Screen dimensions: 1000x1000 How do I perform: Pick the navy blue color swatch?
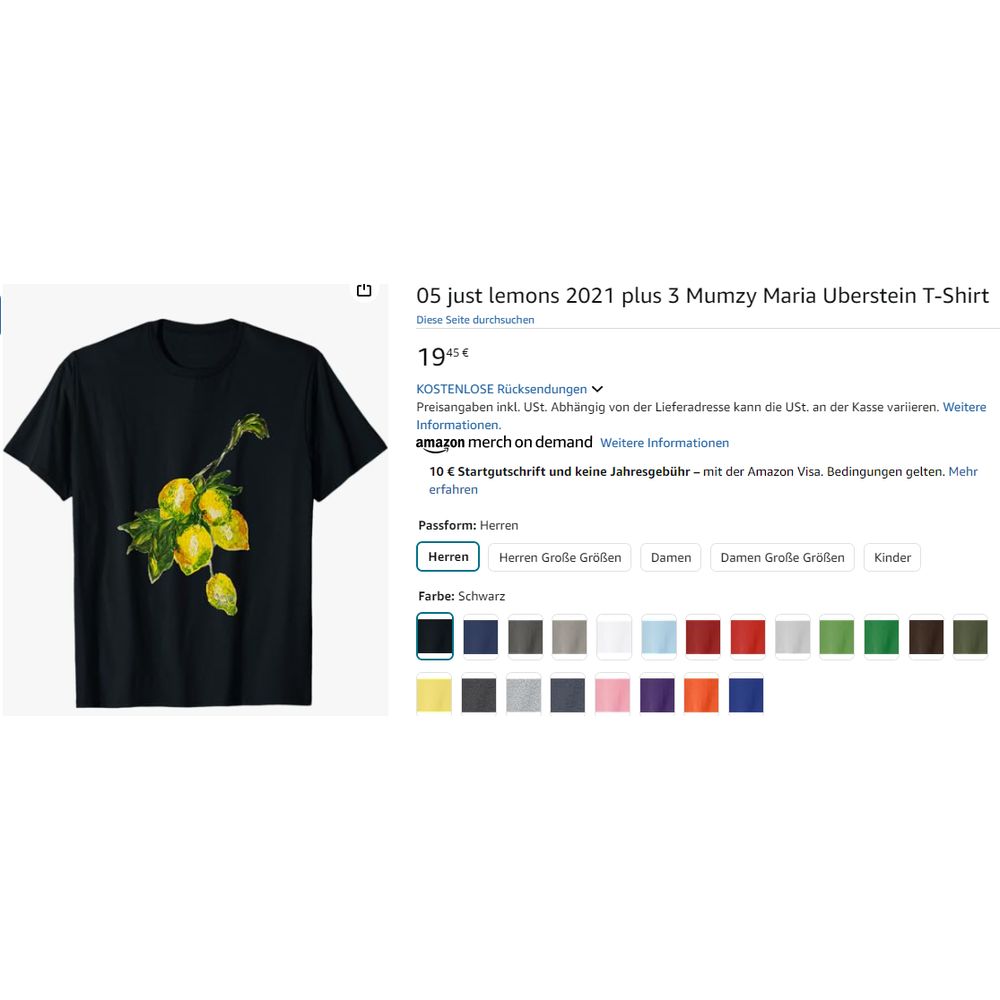[480, 636]
